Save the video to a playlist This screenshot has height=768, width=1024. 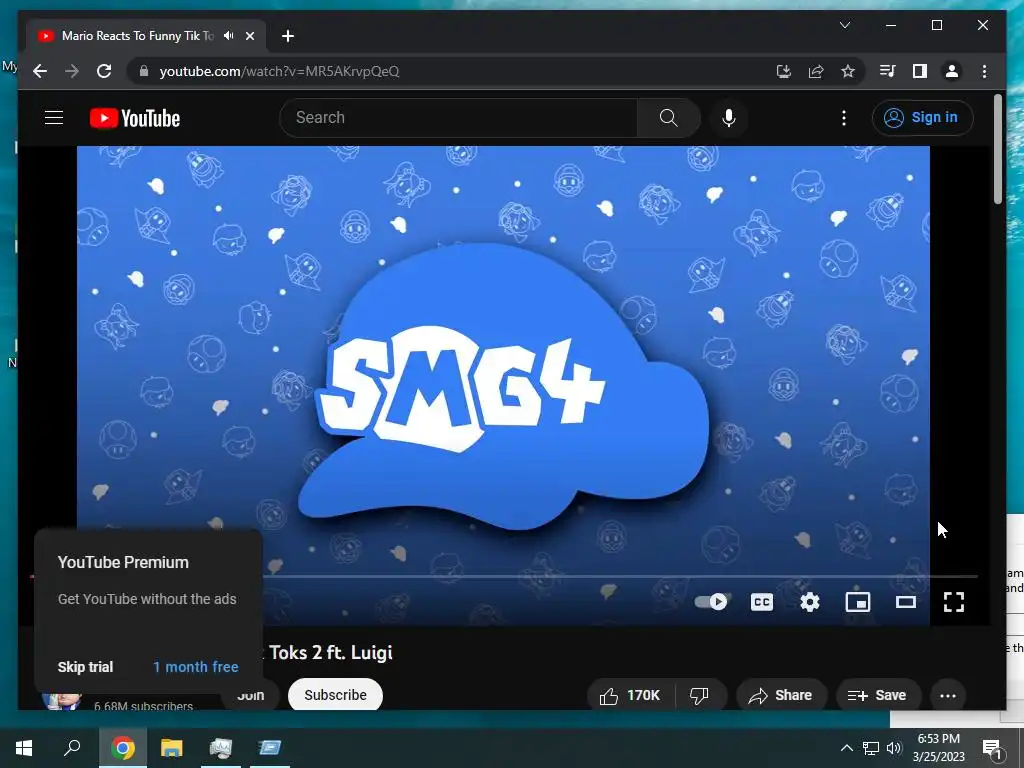coord(878,696)
